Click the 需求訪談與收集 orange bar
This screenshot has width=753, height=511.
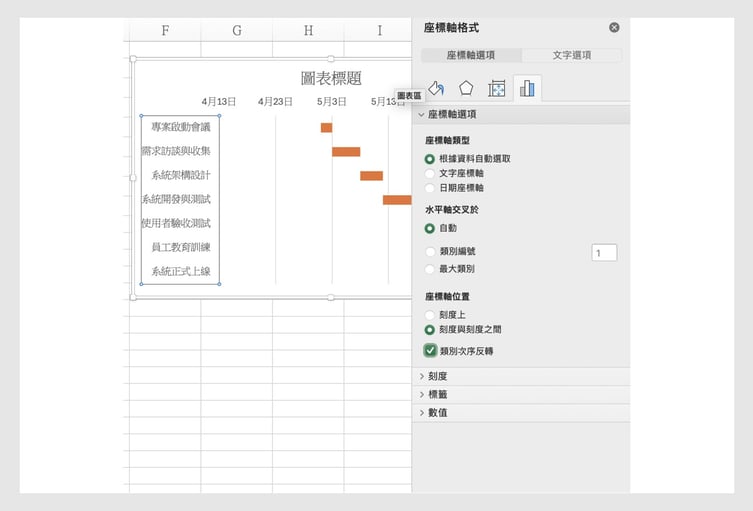[346, 152]
